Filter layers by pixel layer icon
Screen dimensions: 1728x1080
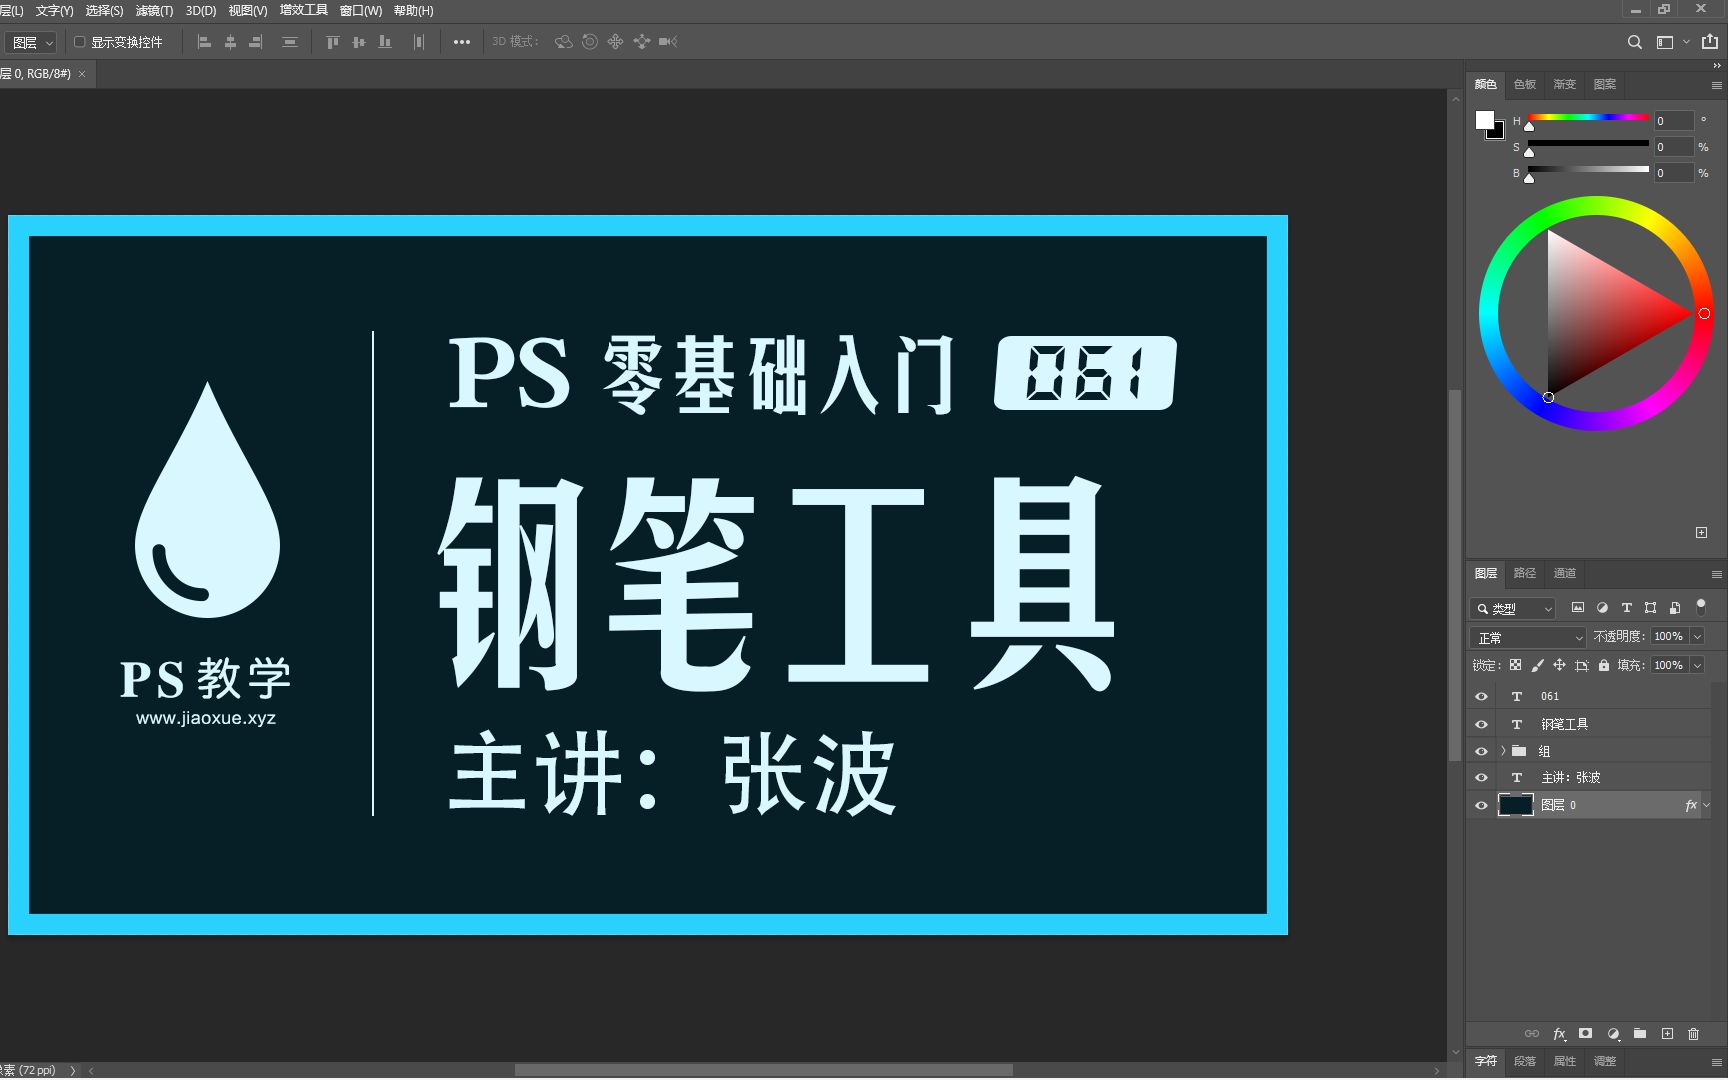(1578, 608)
